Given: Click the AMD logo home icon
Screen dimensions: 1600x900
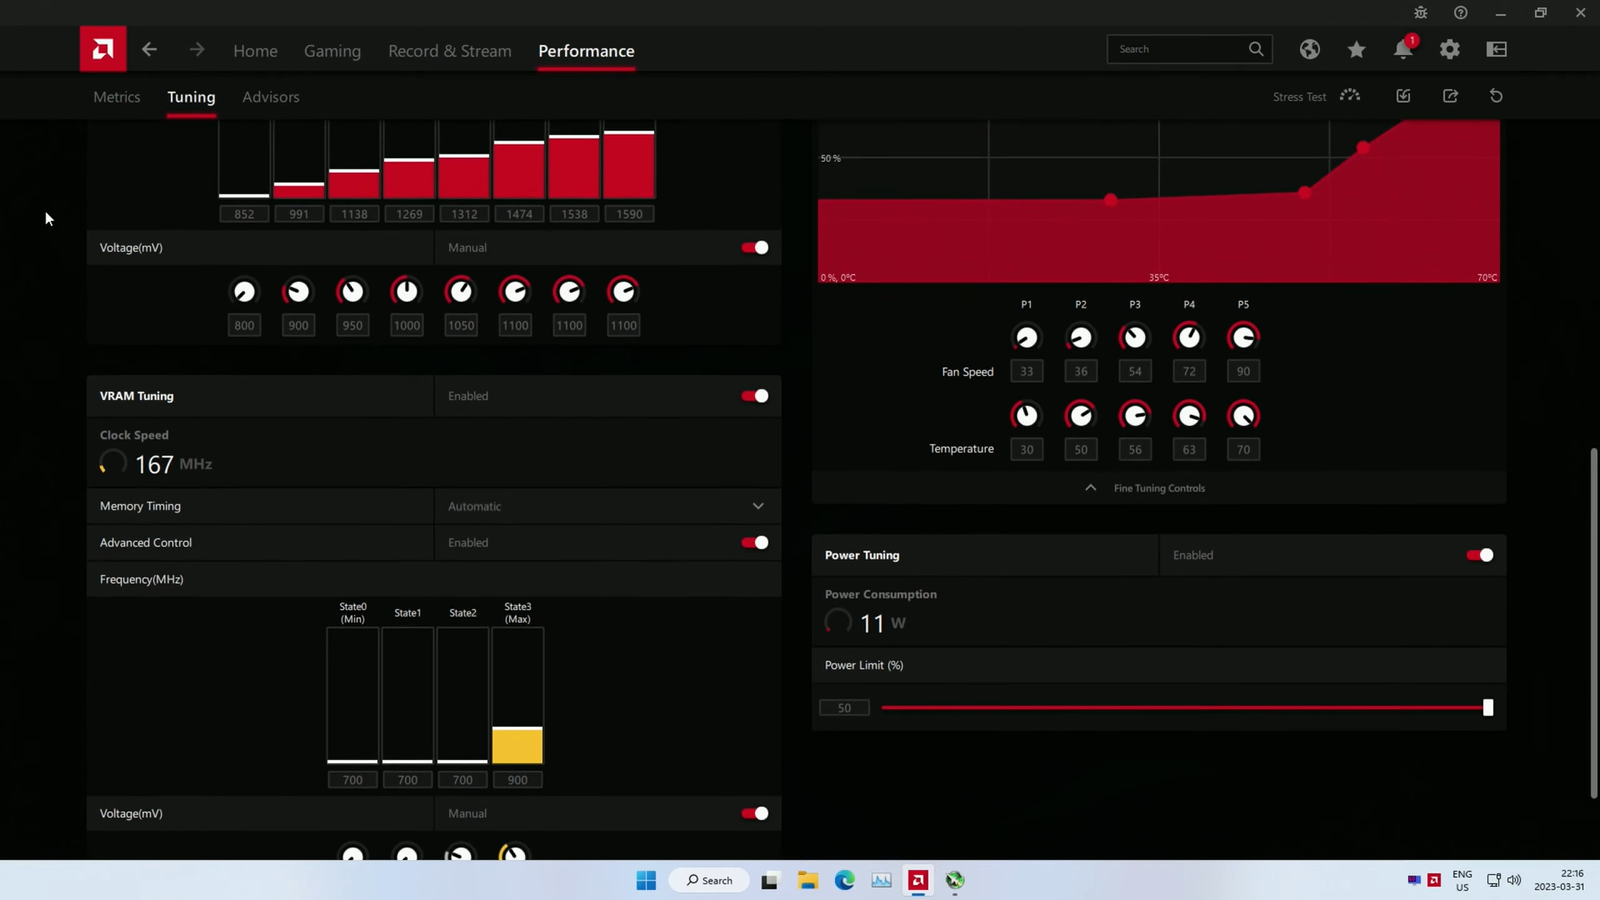Looking at the screenshot, I should point(103,49).
